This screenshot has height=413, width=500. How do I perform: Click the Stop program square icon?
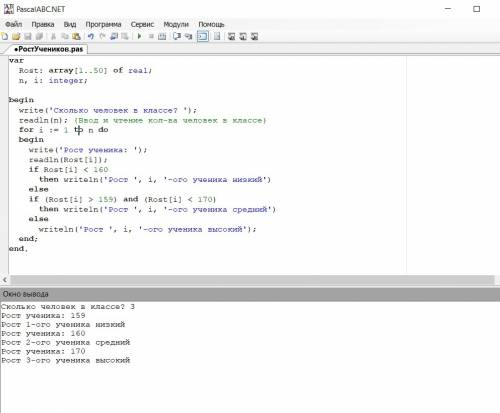pos(151,36)
